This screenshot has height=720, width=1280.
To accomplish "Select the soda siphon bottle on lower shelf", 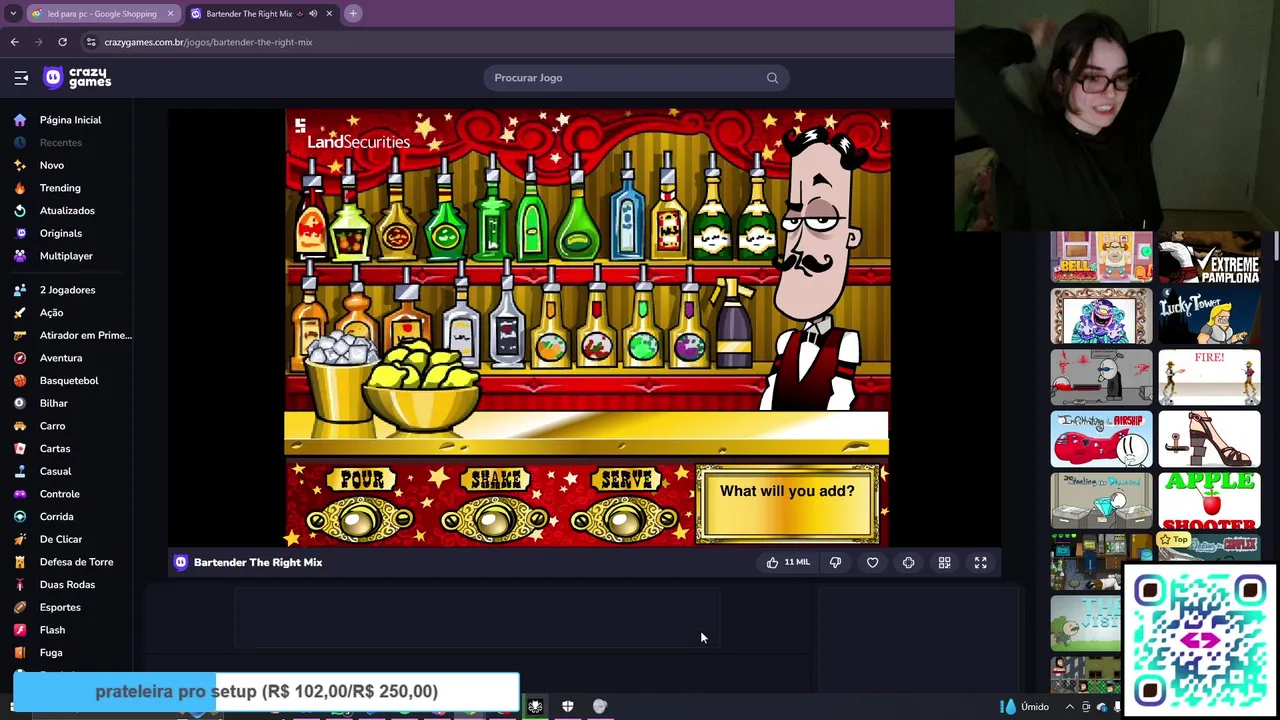I will pyautogui.click(x=733, y=325).
